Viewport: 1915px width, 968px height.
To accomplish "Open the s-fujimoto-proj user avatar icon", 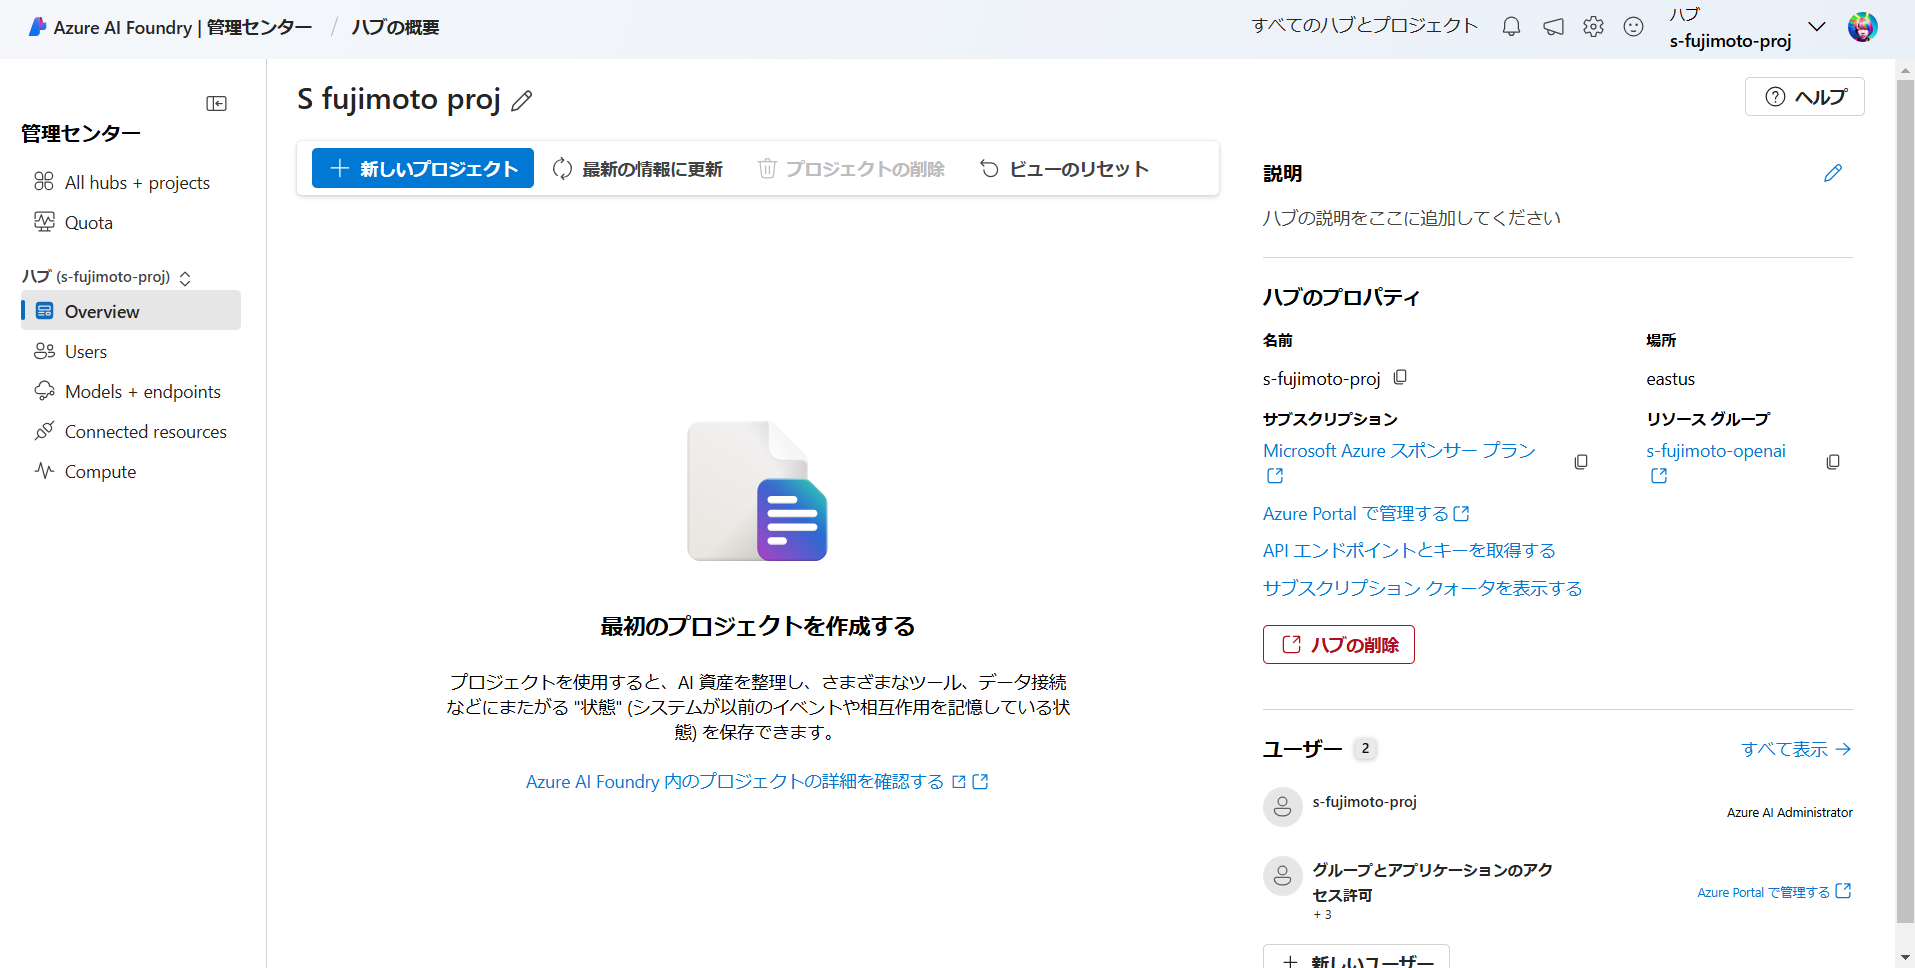I will (x=1282, y=807).
